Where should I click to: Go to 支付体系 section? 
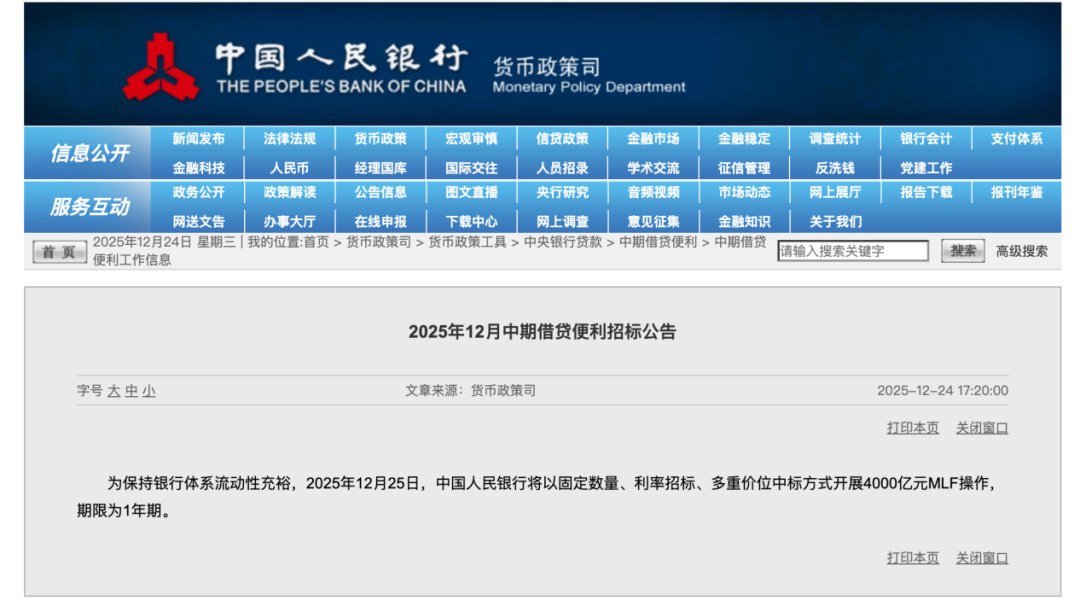coord(1017,139)
